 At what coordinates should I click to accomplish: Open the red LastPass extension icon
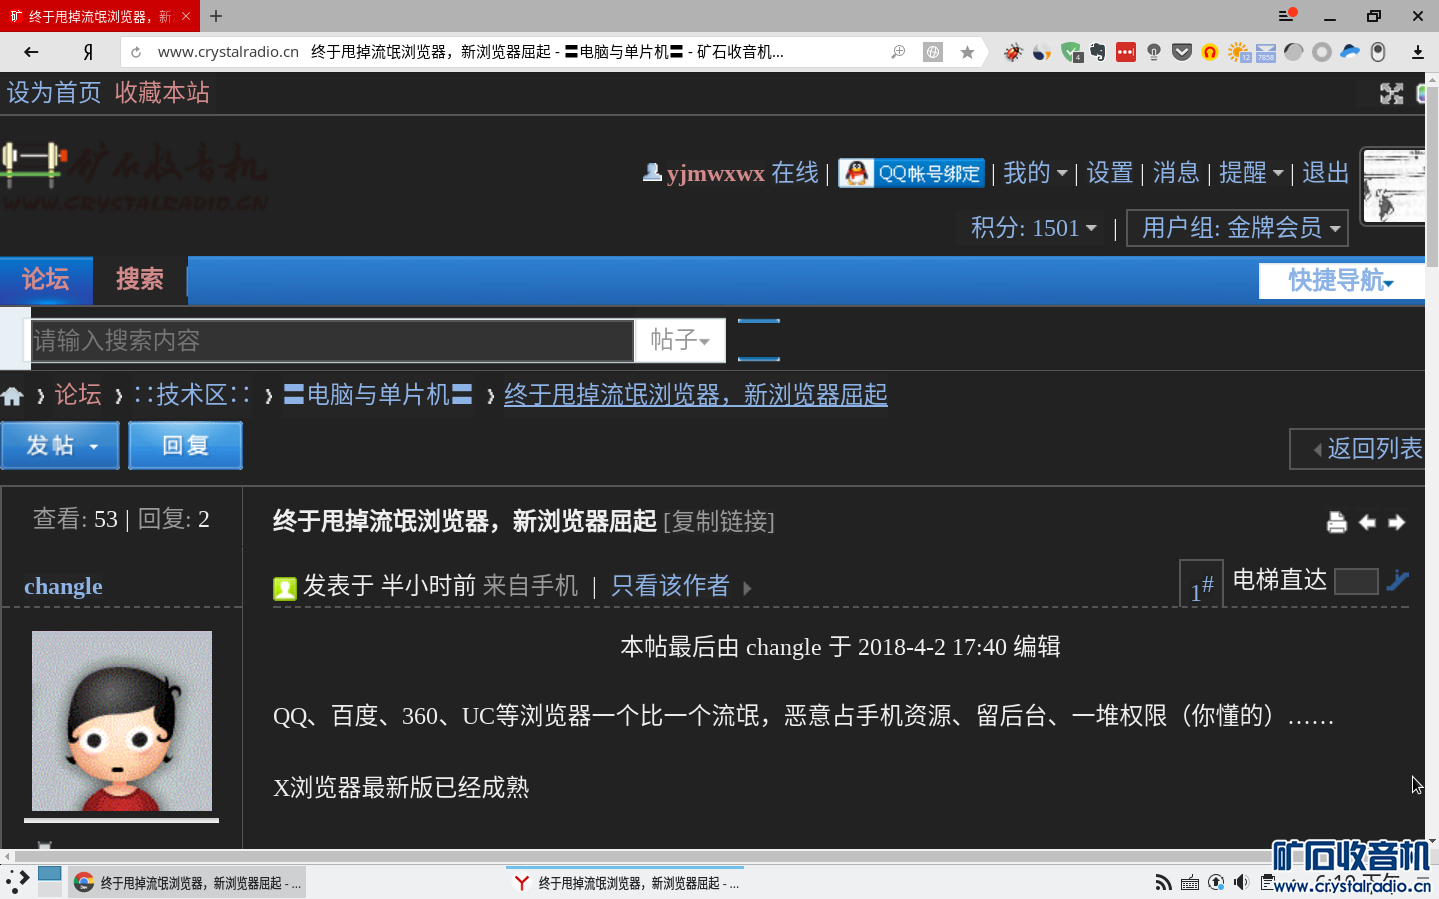(1126, 52)
